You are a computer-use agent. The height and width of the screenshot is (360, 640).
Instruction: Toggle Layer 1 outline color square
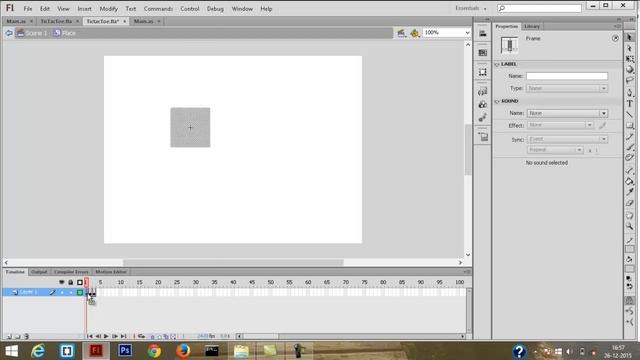point(80,292)
